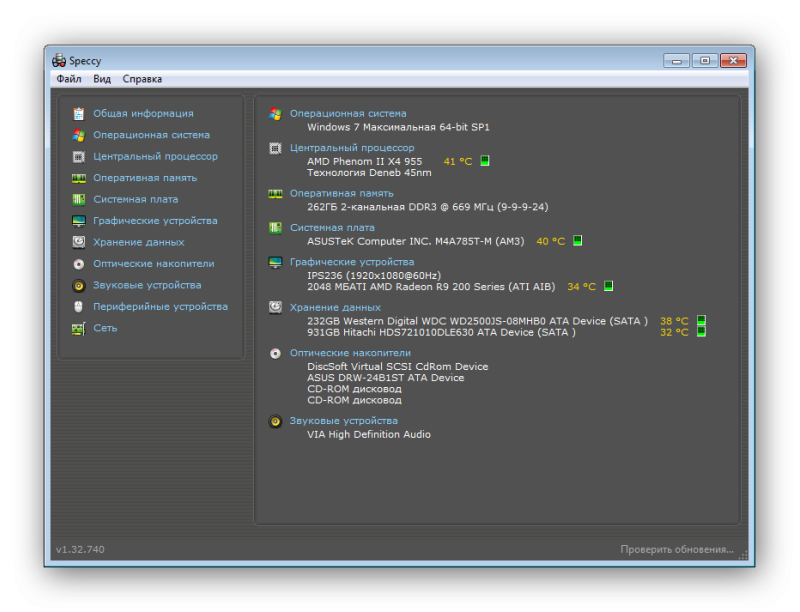
Task: Click green temperature indicator next to 40 °C
Action: tap(578, 241)
